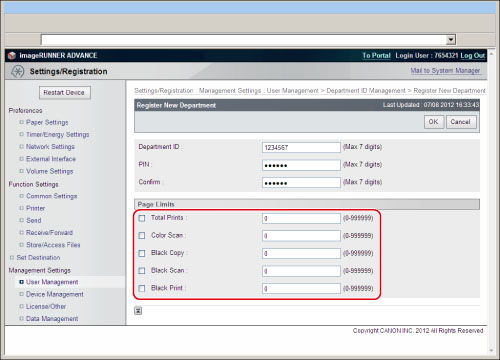This screenshot has height=360, width=500.
Task: Click the User Management breadcrumb
Action: (292, 91)
